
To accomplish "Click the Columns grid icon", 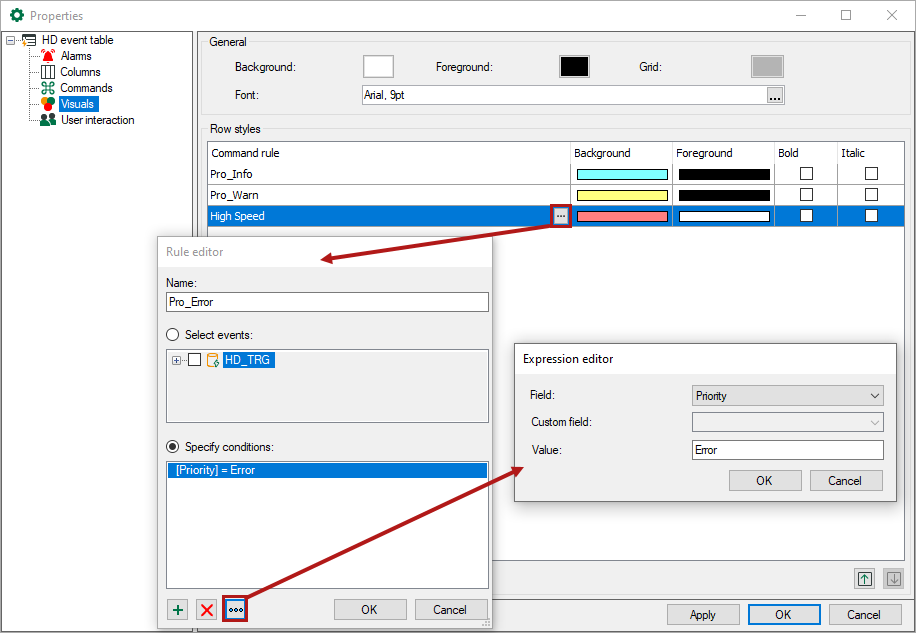I will [48, 72].
